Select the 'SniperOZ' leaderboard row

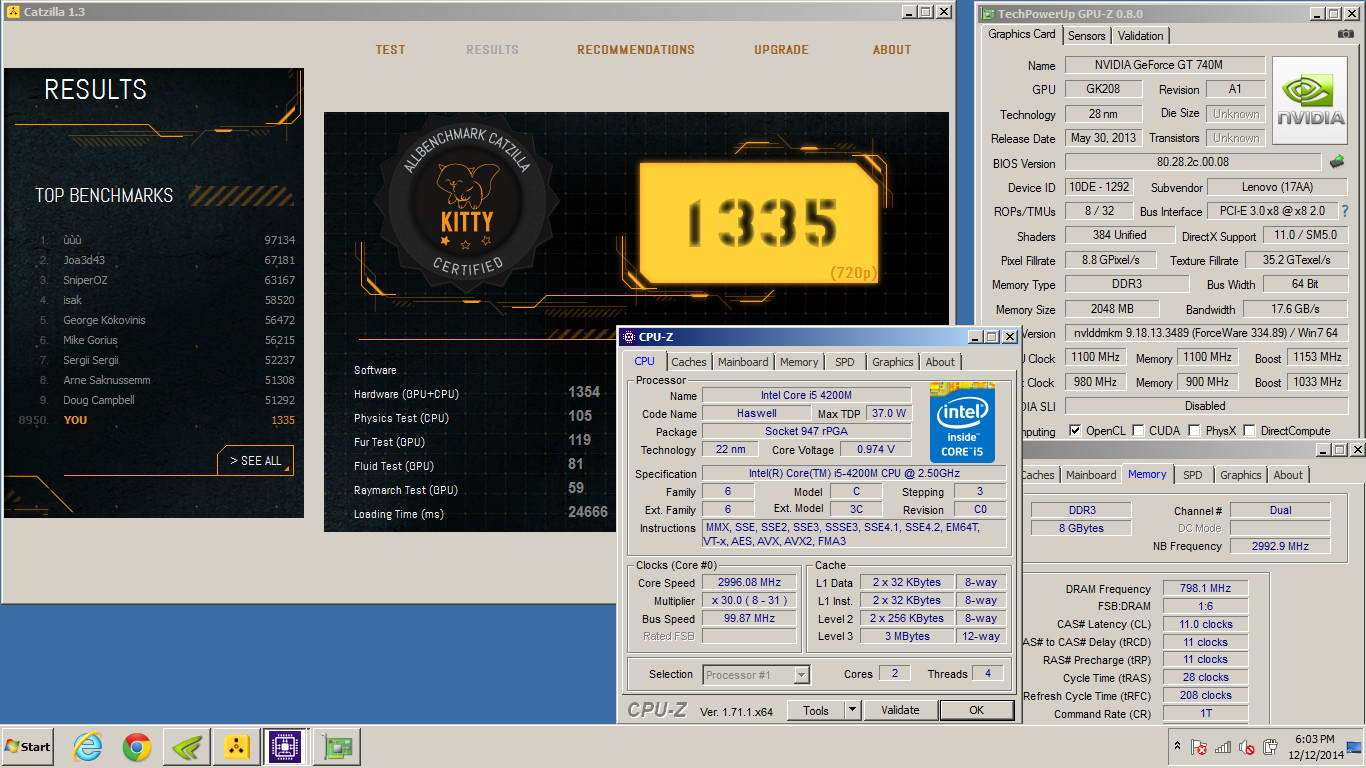point(167,280)
